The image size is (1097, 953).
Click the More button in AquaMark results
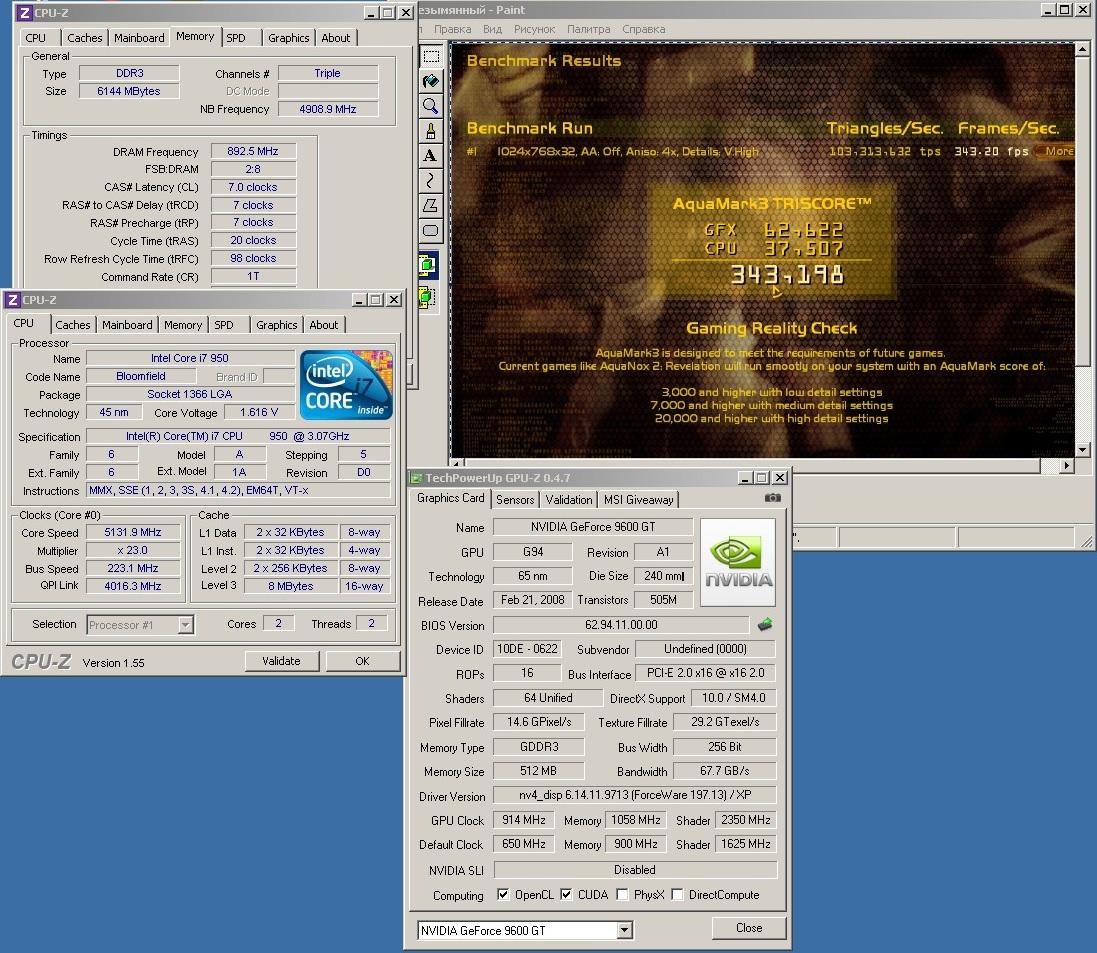coord(1057,151)
